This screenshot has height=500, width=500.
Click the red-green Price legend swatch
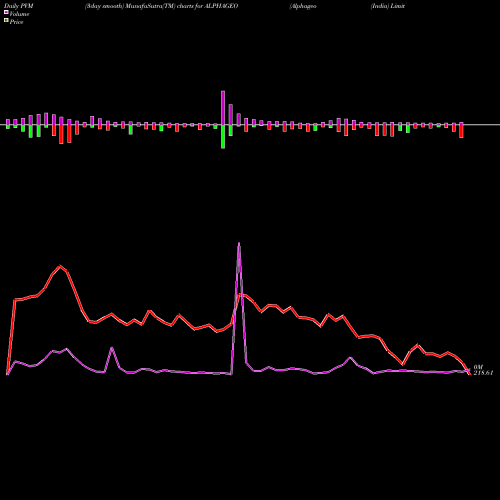[6, 20]
